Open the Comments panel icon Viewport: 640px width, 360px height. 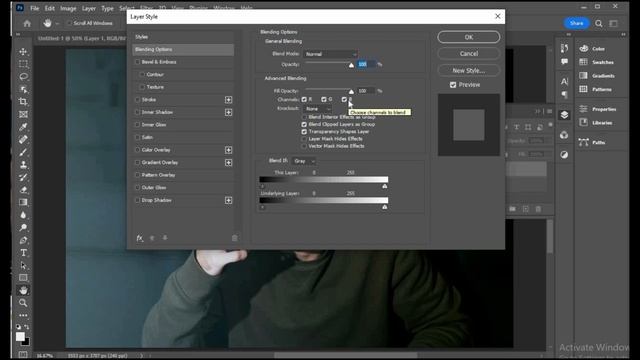coord(564,62)
